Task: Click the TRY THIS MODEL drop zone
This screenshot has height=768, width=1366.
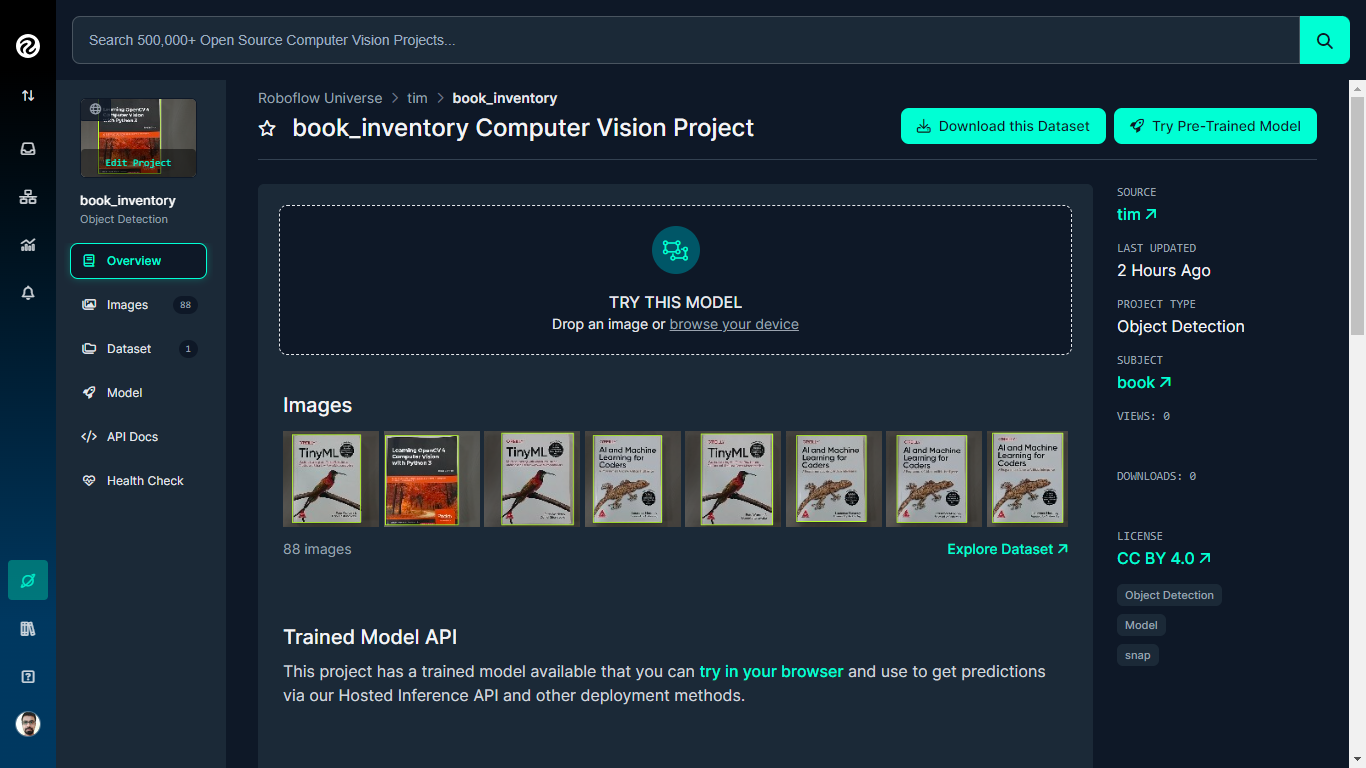Action: [675, 280]
